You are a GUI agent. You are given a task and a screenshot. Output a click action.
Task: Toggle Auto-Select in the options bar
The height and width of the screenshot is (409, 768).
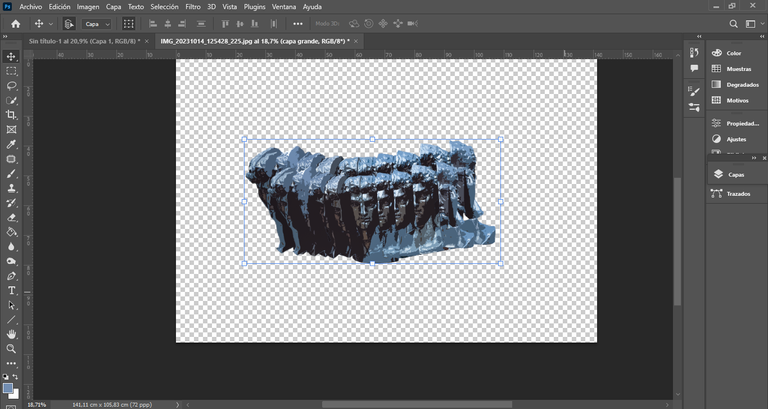(69, 24)
